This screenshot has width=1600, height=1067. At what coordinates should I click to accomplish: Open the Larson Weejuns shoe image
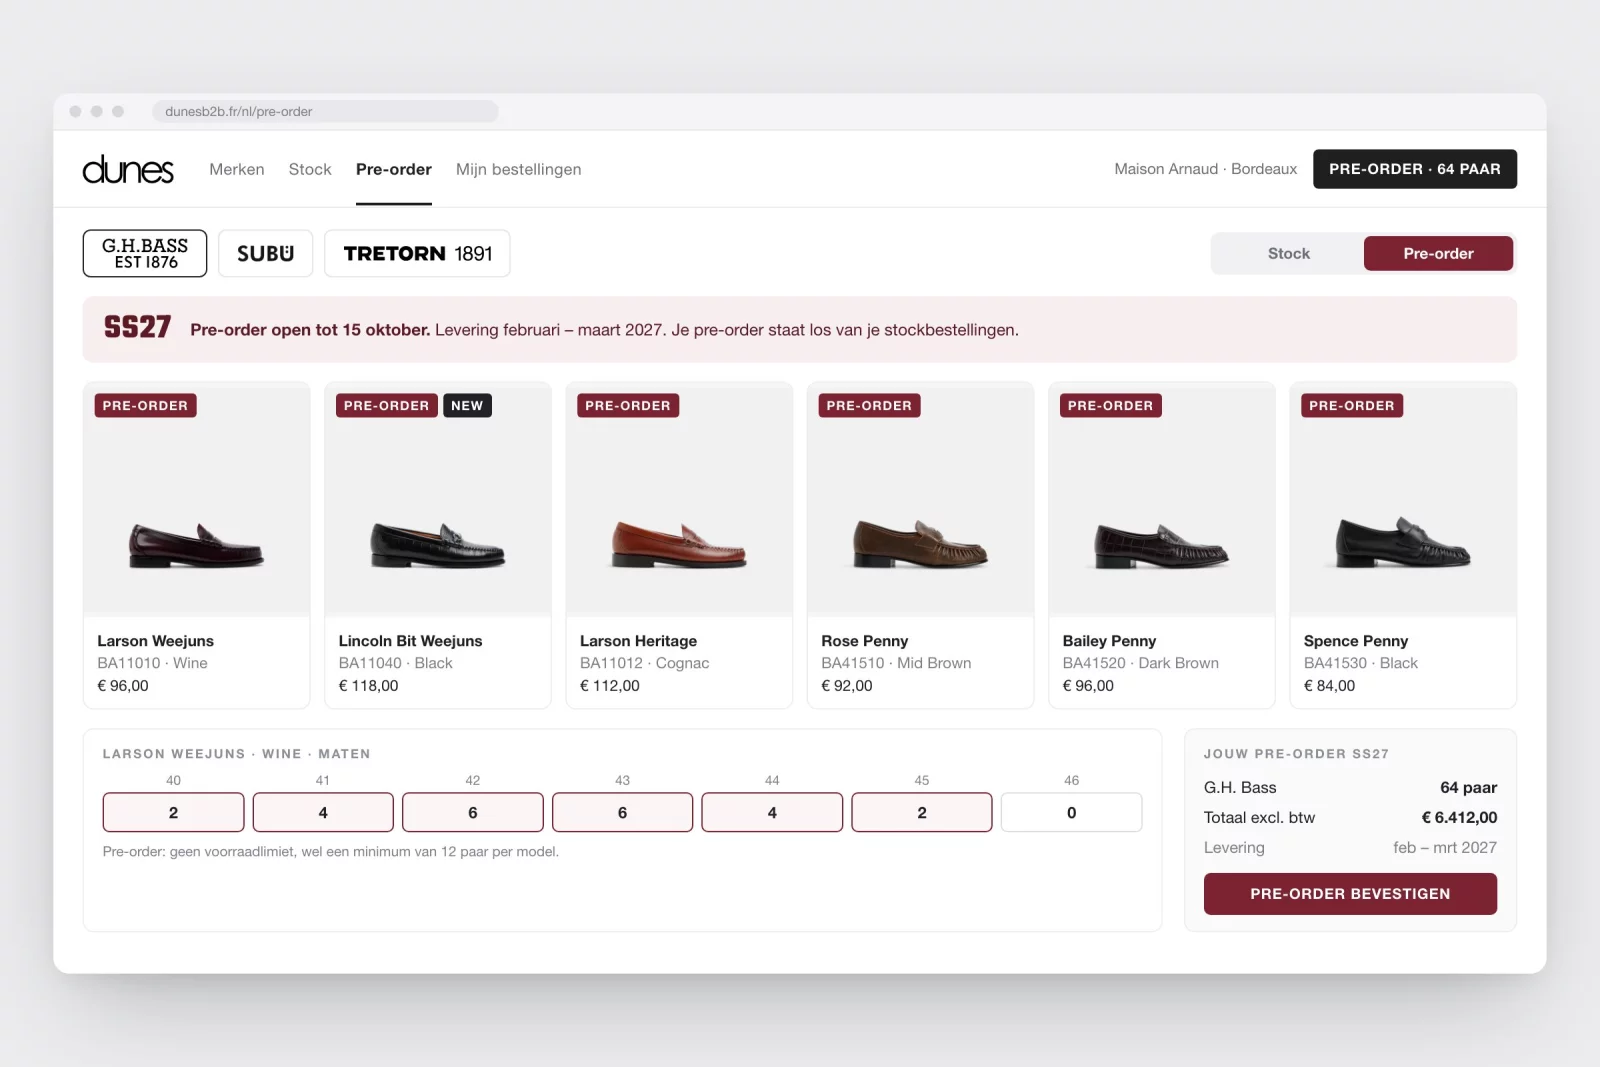click(x=196, y=499)
